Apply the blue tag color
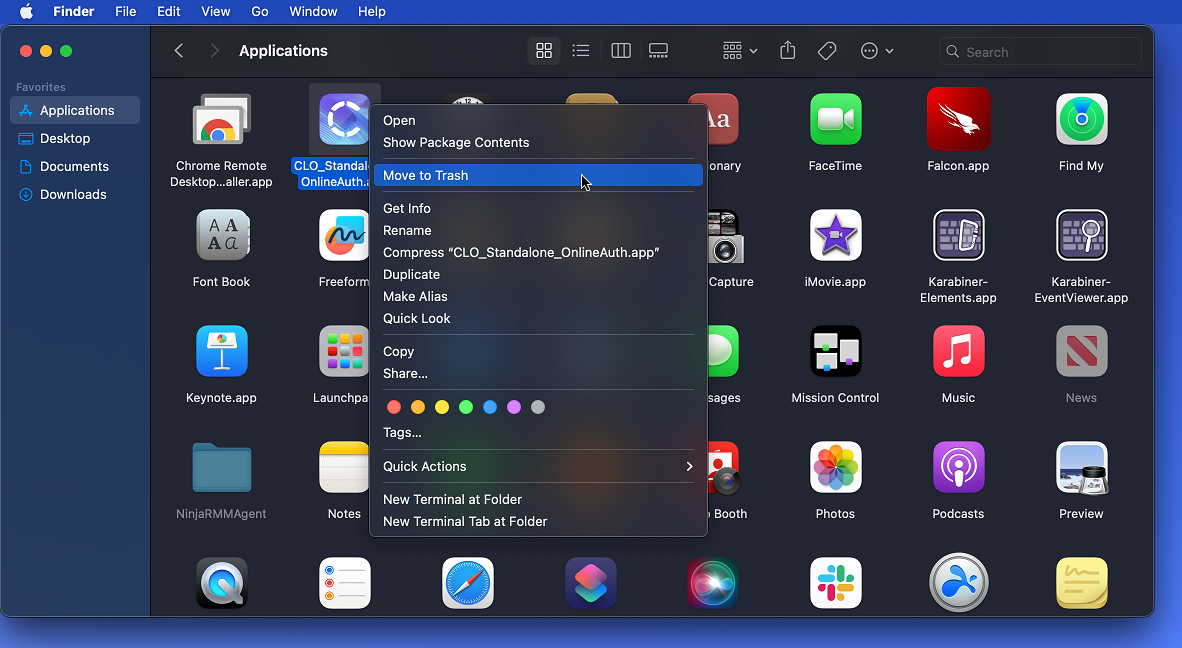The width and height of the screenshot is (1182, 648). pyautogui.click(x=490, y=407)
